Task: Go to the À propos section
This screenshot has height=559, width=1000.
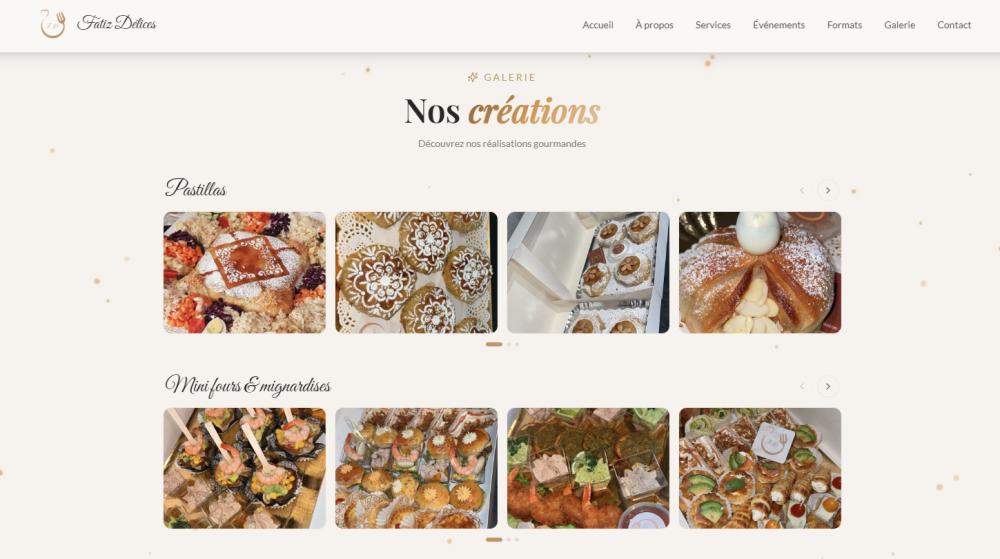Action: pyautogui.click(x=654, y=25)
